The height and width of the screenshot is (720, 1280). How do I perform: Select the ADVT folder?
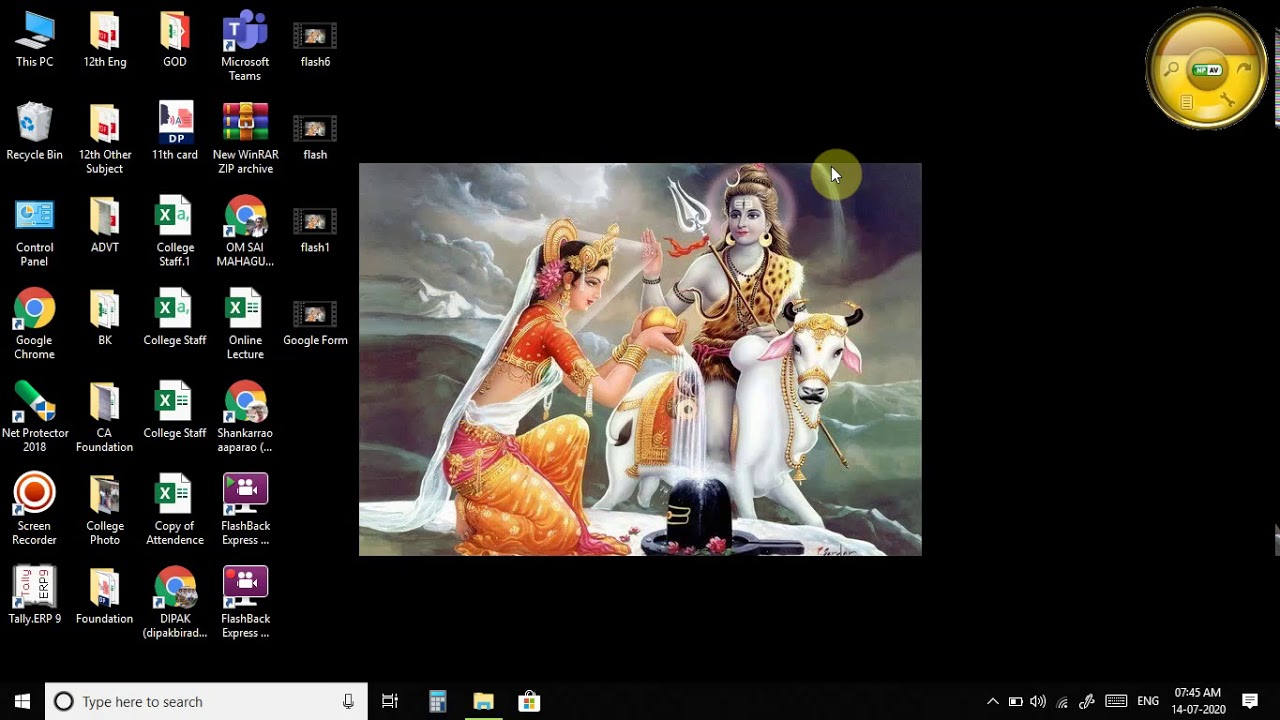104,226
